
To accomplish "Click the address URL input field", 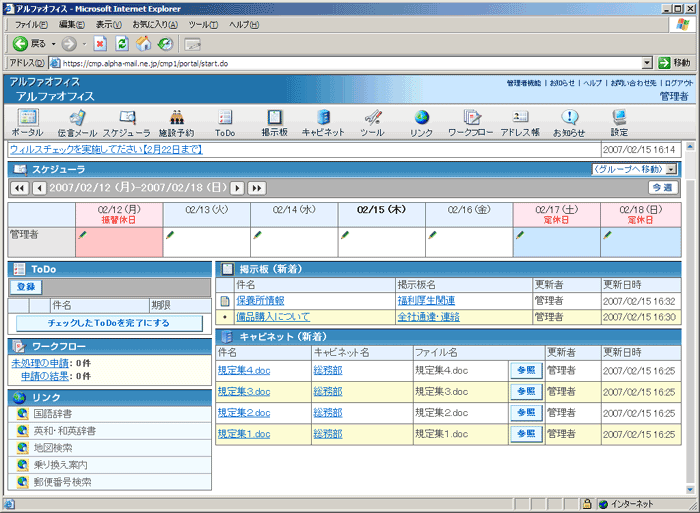I will (350, 63).
